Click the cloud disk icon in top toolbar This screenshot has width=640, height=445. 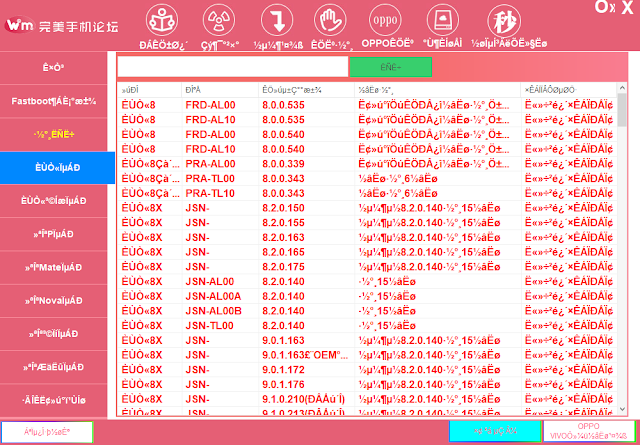443,20
